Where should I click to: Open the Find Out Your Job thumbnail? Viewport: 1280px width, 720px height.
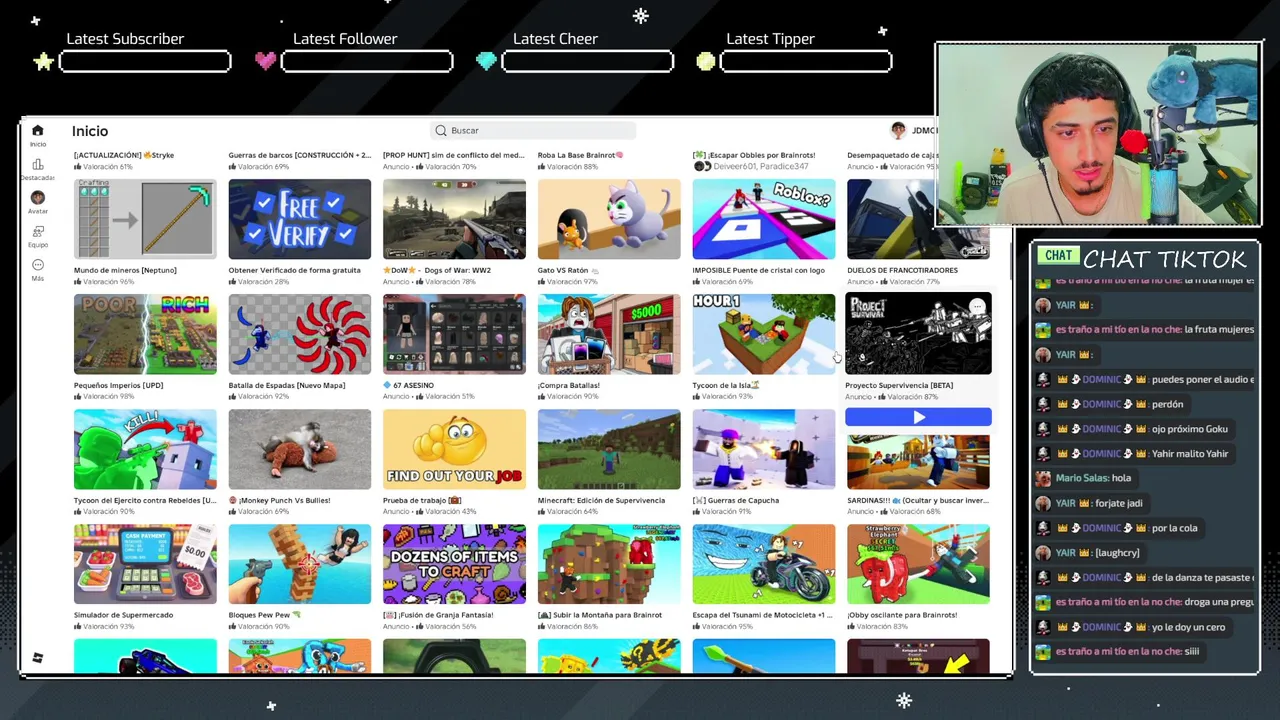(x=454, y=449)
